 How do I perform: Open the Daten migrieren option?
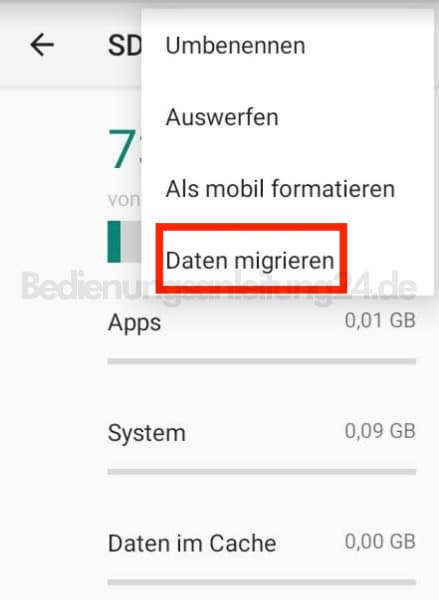[x=250, y=261]
